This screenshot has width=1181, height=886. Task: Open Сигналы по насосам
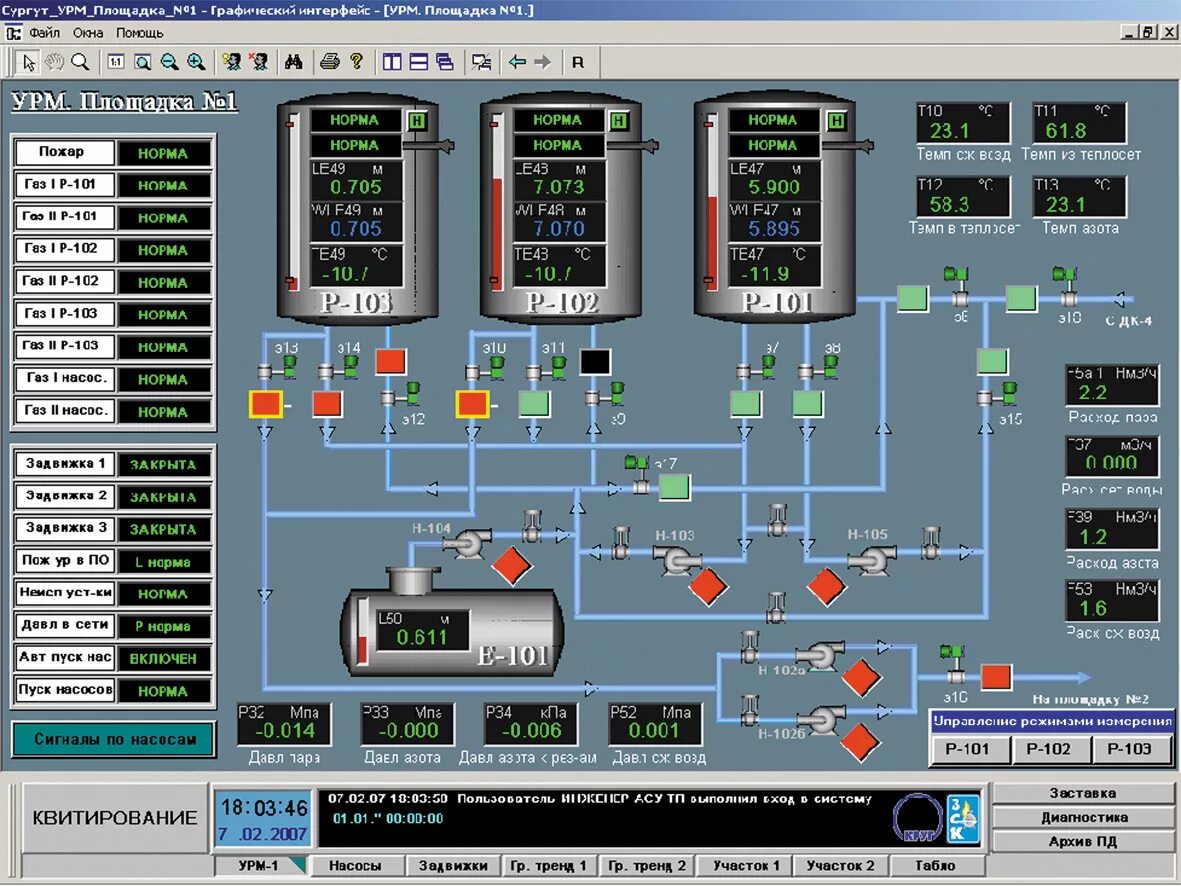[114, 740]
